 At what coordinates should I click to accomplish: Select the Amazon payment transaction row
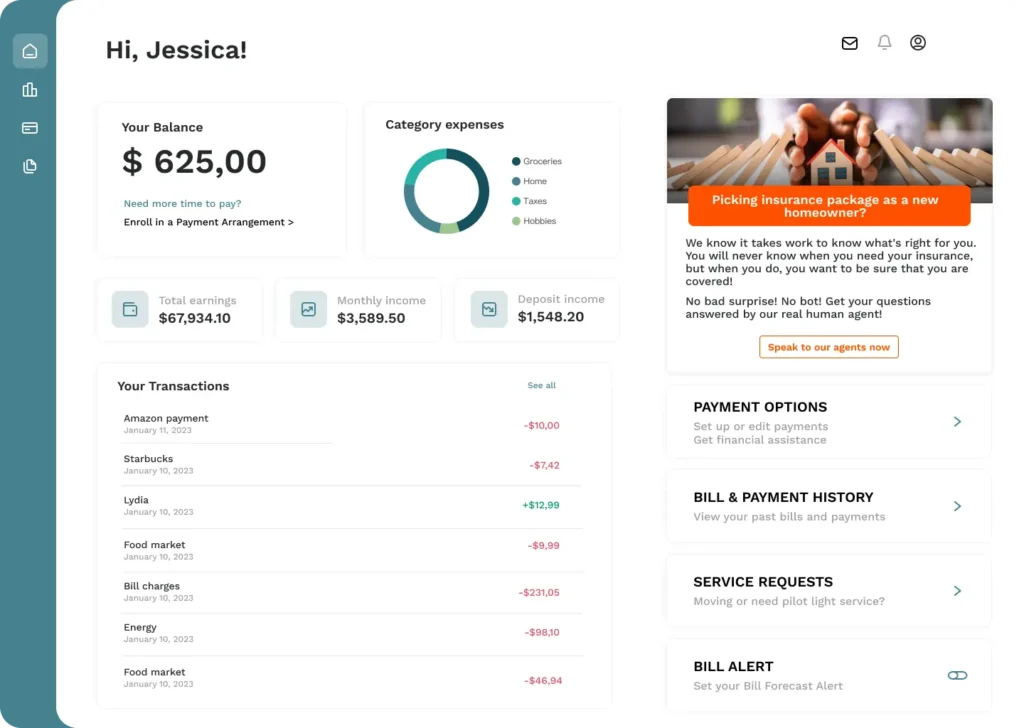click(x=342, y=424)
